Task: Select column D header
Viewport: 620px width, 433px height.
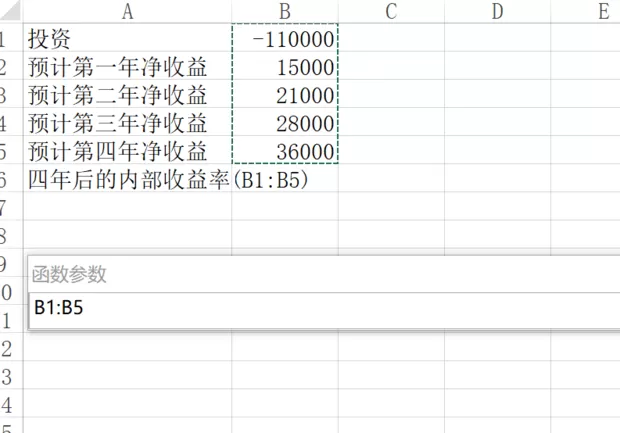Action: pos(497,11)
